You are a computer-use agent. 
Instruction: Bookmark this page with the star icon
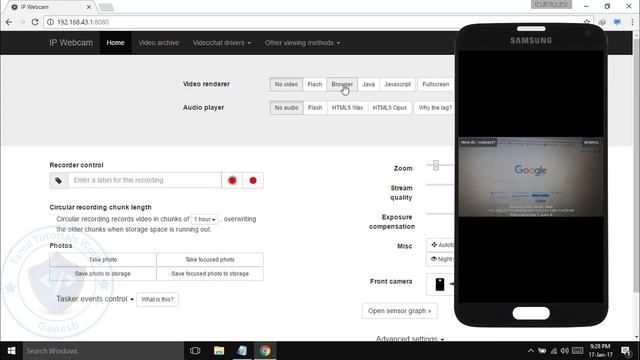pyautogui.click(x=587, y=22)
